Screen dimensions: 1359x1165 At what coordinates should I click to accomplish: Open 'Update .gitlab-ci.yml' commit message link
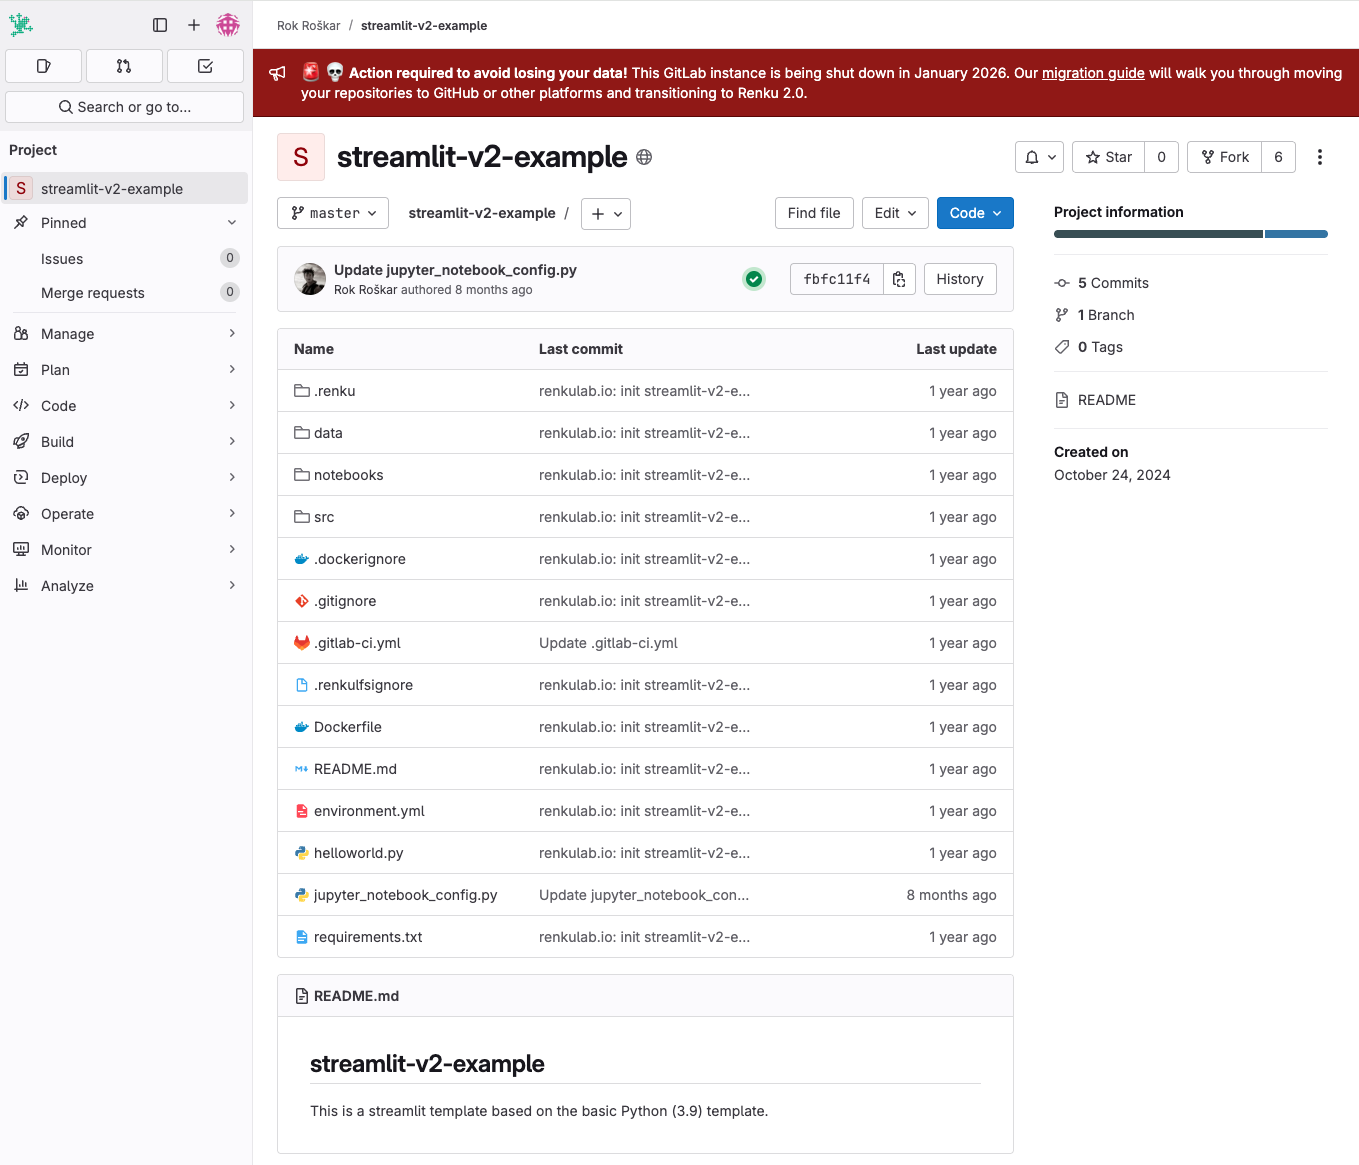pyautogui.click(x=608, y=643)
